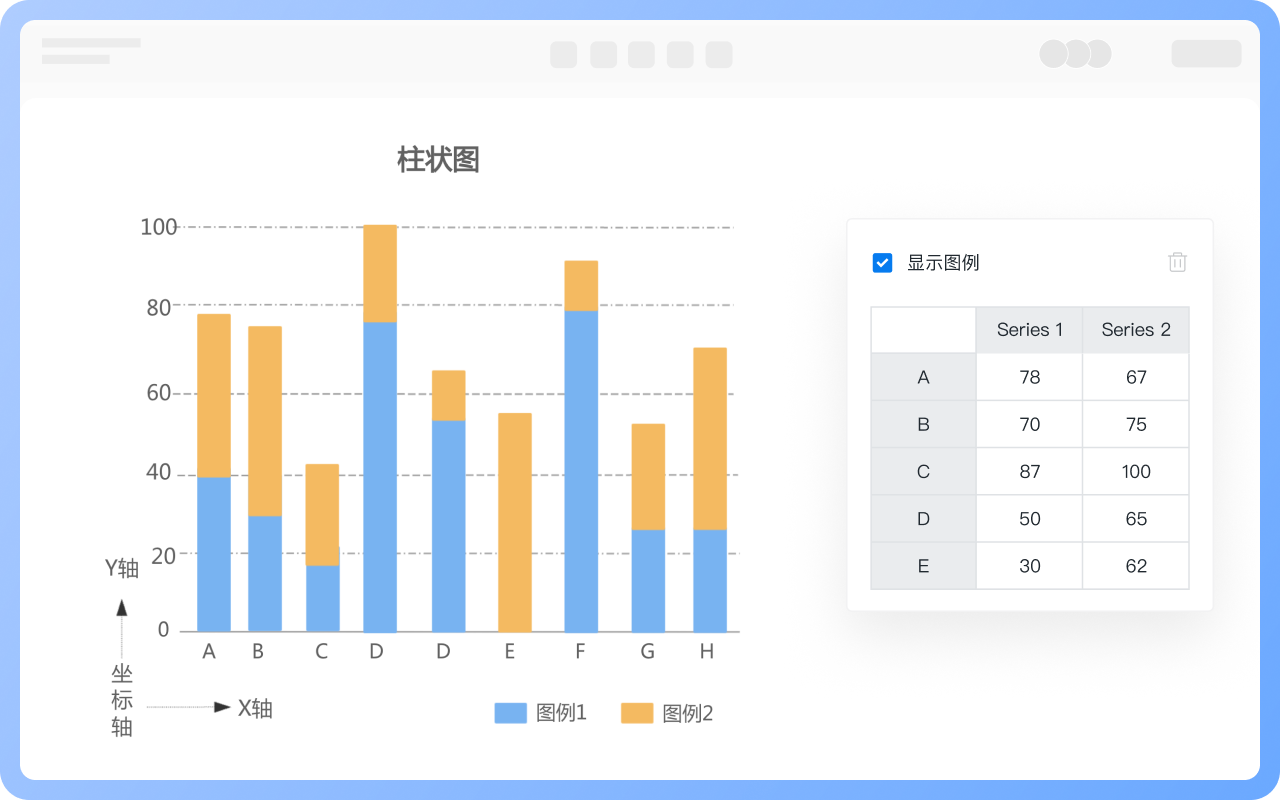Select the Series 2 column header
The image size is (1280, 800).
click(1135, 330)
